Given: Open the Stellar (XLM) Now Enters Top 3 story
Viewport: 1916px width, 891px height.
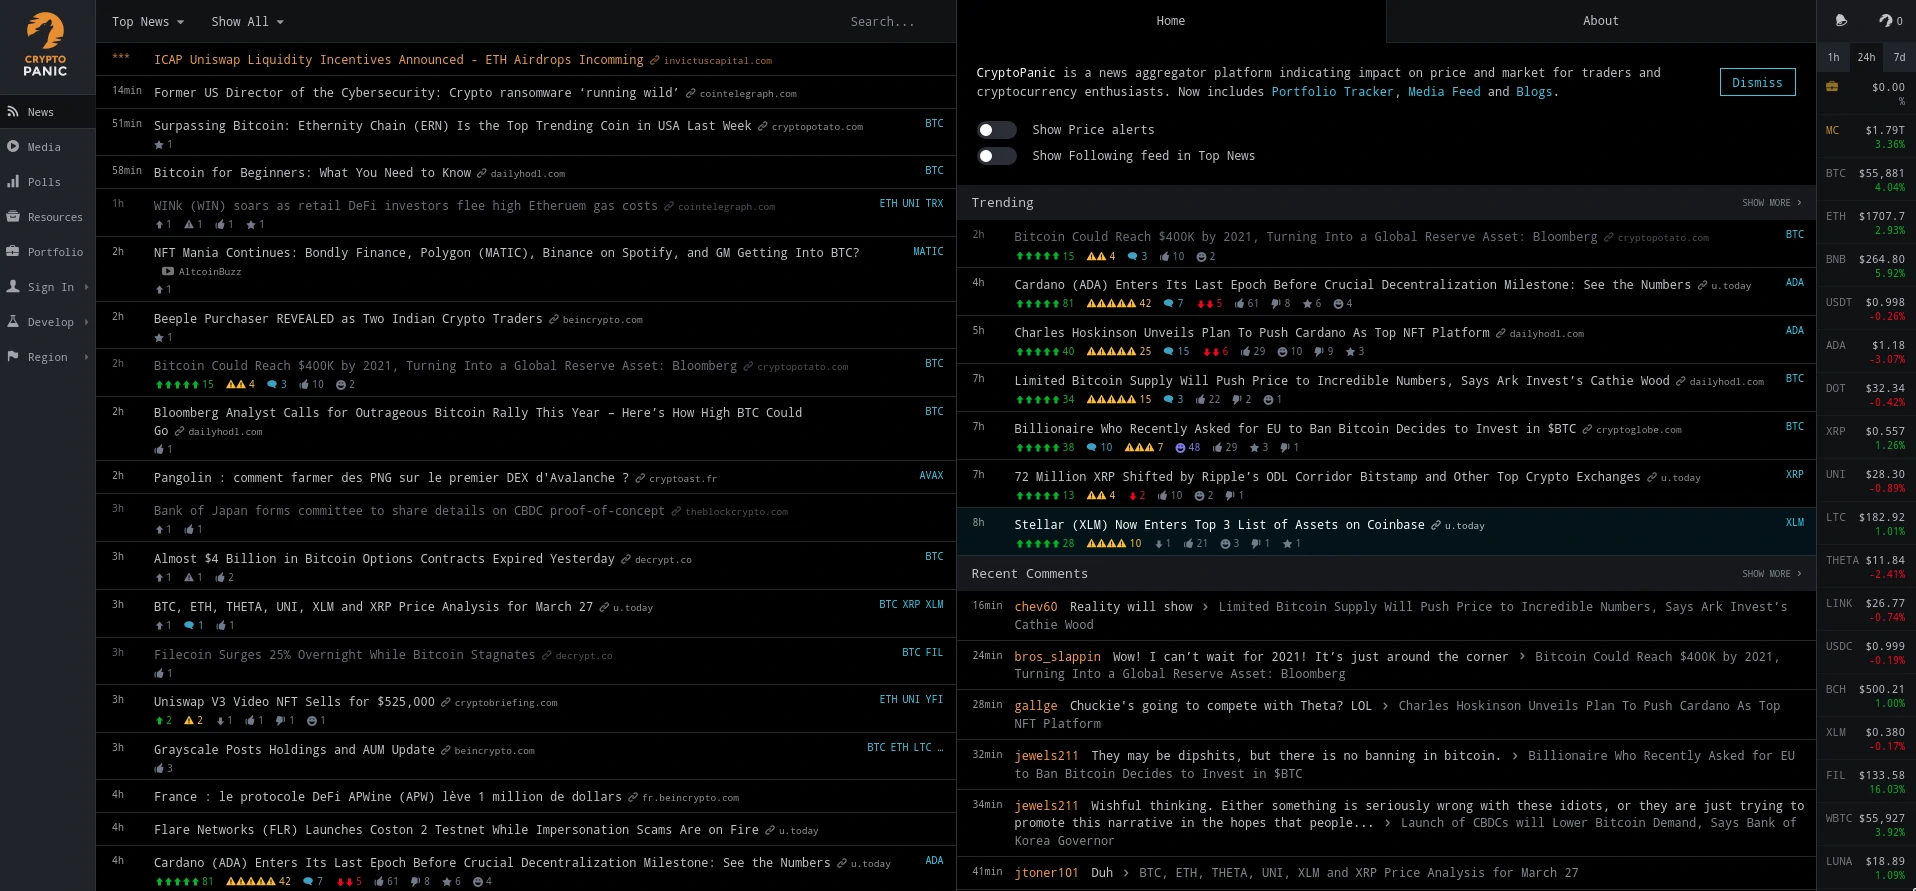Looking at the screenshot, I should coord(1219,525).
